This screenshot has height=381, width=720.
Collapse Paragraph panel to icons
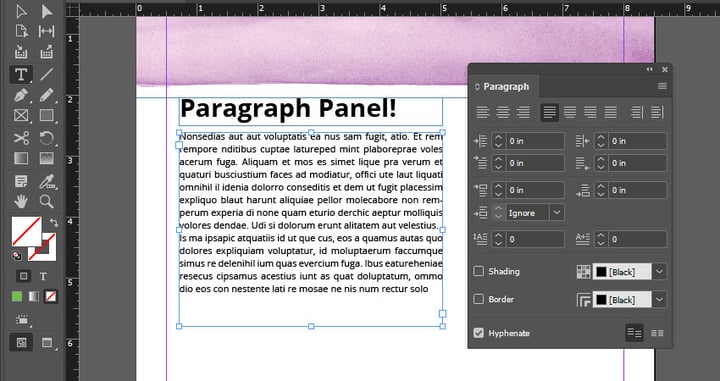coord(649,69)
